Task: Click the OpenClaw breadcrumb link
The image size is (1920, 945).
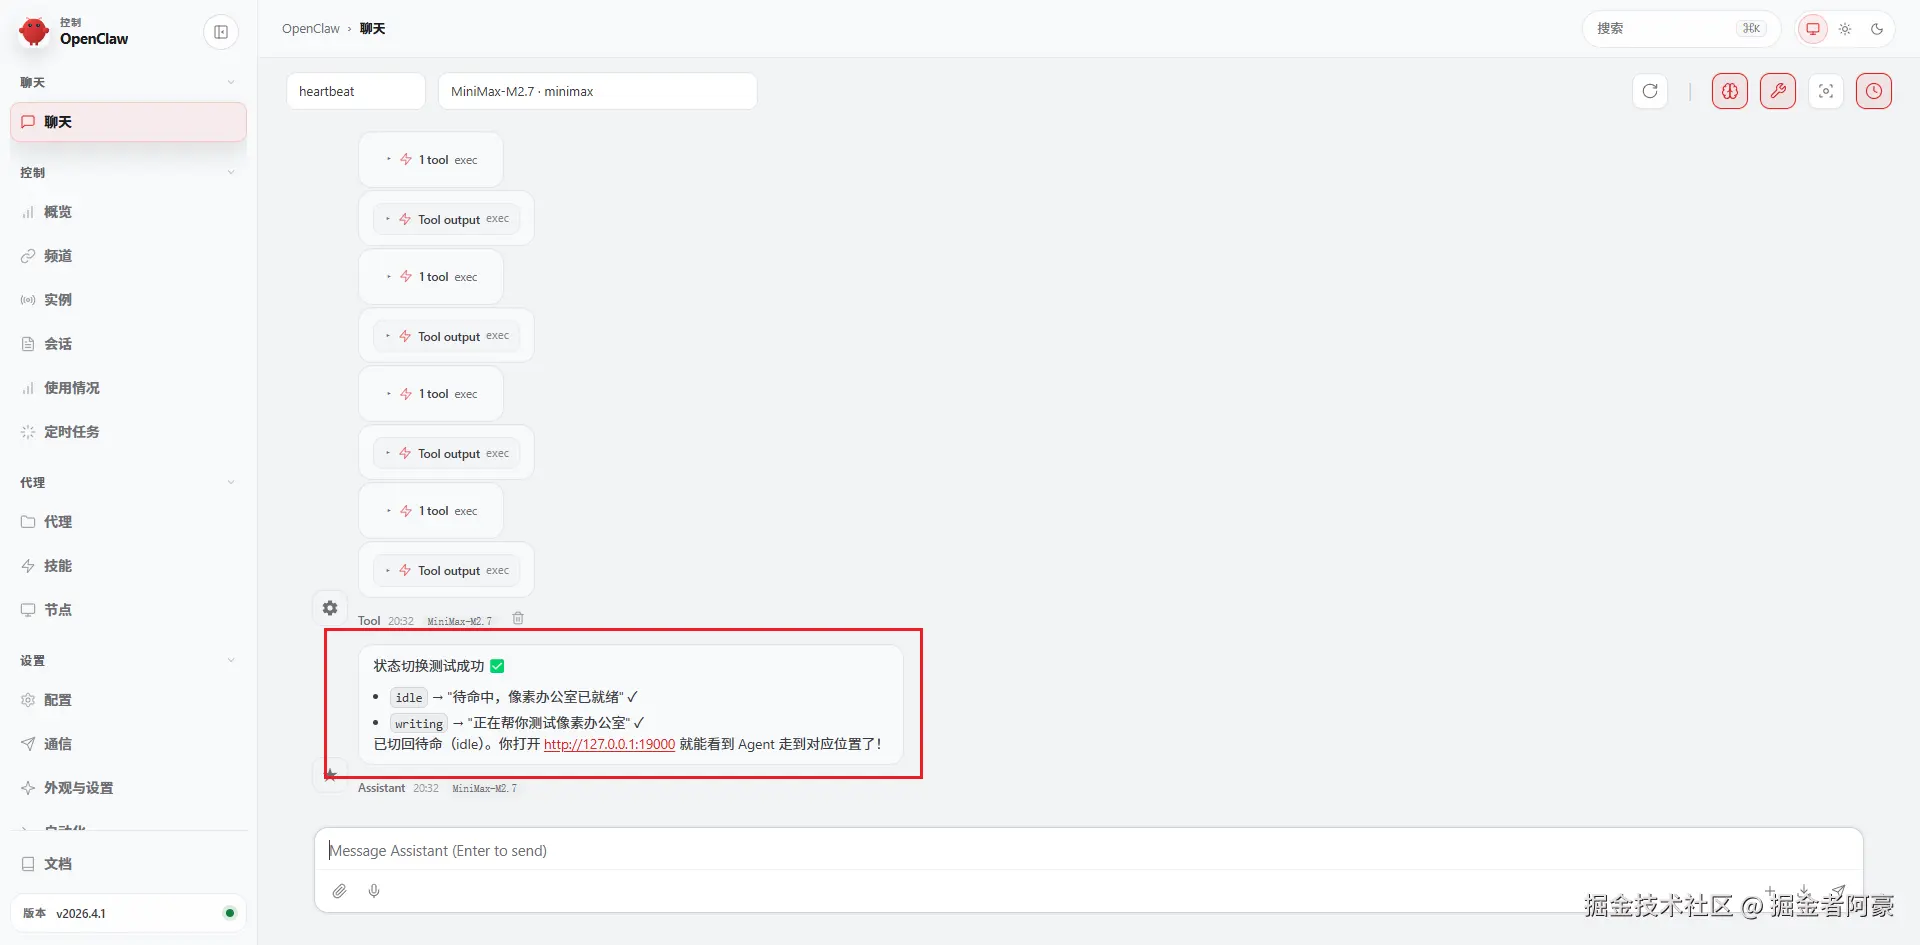Action: [311, 29]
